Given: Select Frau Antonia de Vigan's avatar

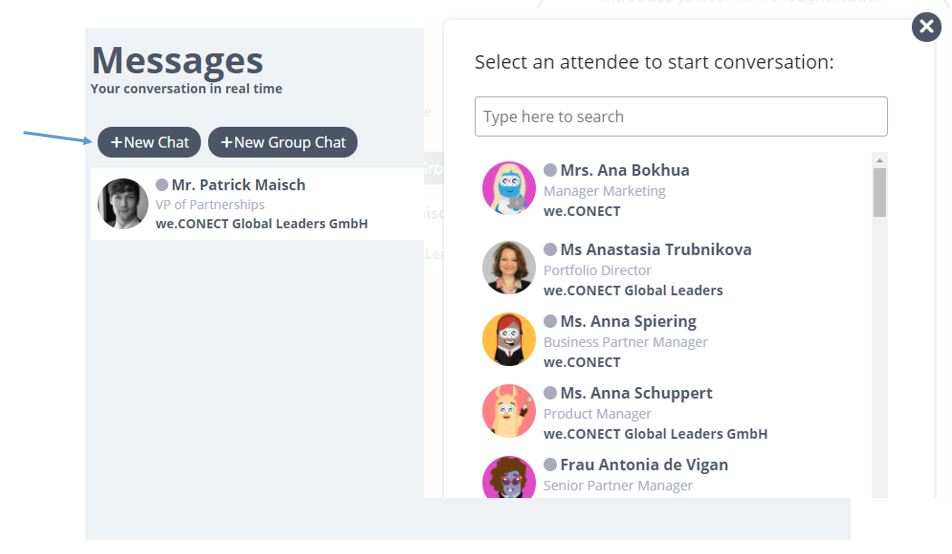Looking at the screenshot, I should pos(509,477).
